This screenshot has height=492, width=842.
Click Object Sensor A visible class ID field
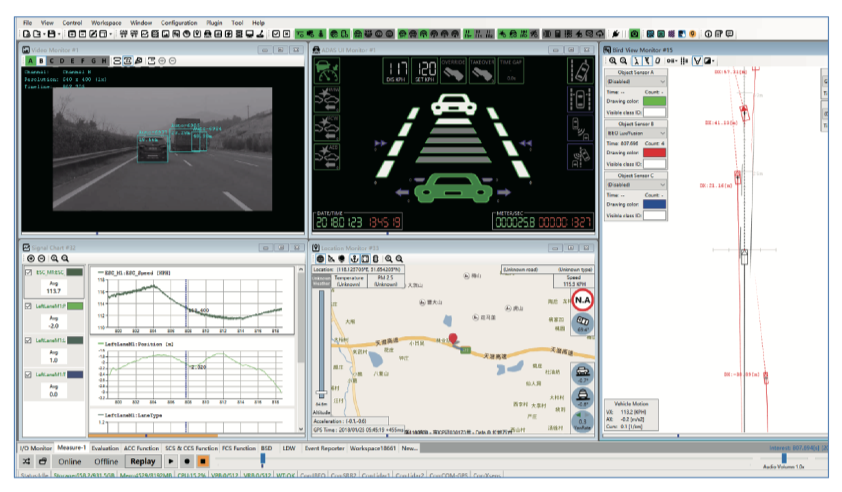pos(654,112)
